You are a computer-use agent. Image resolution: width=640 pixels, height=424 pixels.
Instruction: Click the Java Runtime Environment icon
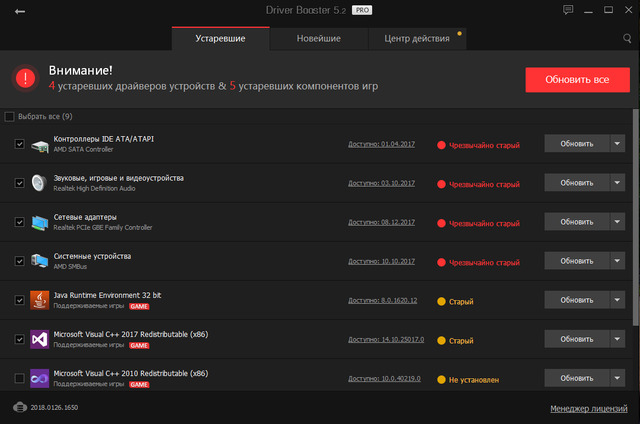pyautogui.click(x=39, y=300)
